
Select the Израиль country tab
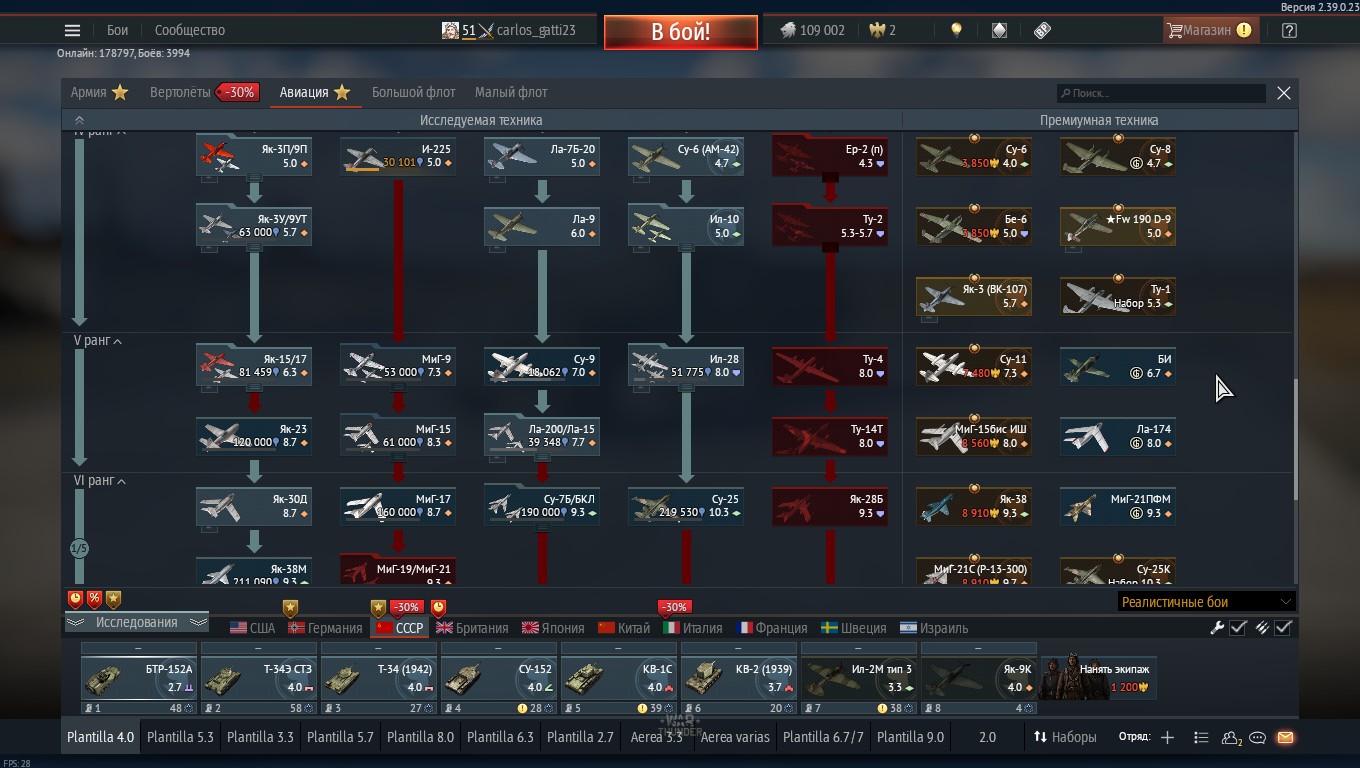coord(934,628)
